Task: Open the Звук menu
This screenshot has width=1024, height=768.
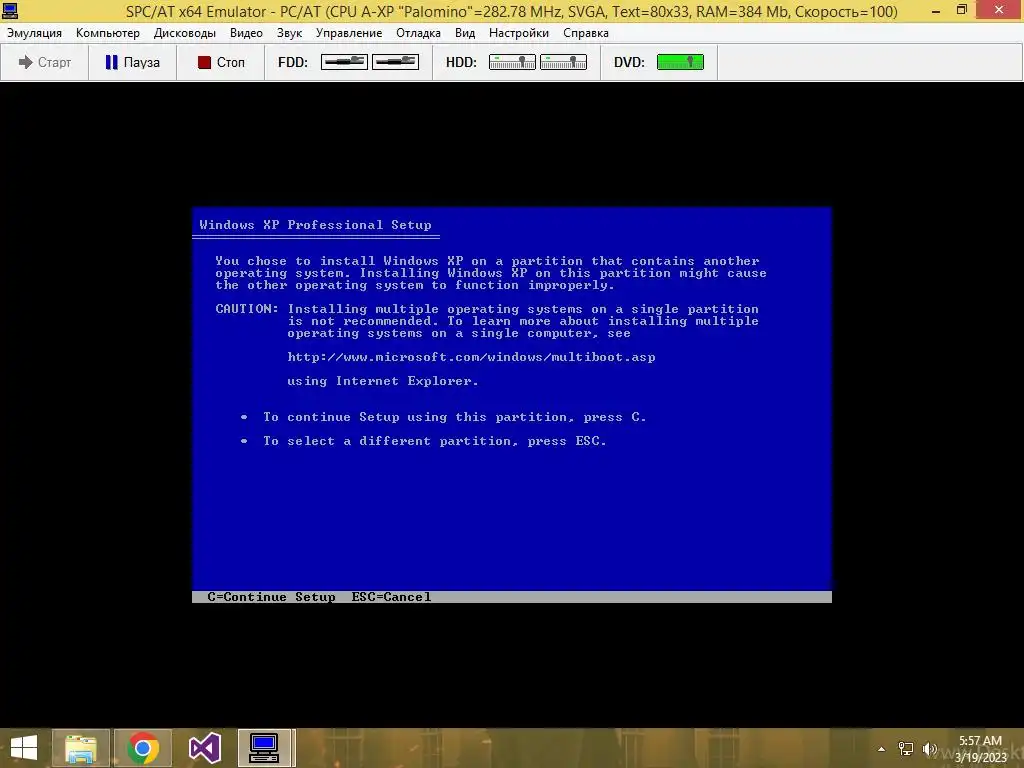Action: click(x=289, y=33)
